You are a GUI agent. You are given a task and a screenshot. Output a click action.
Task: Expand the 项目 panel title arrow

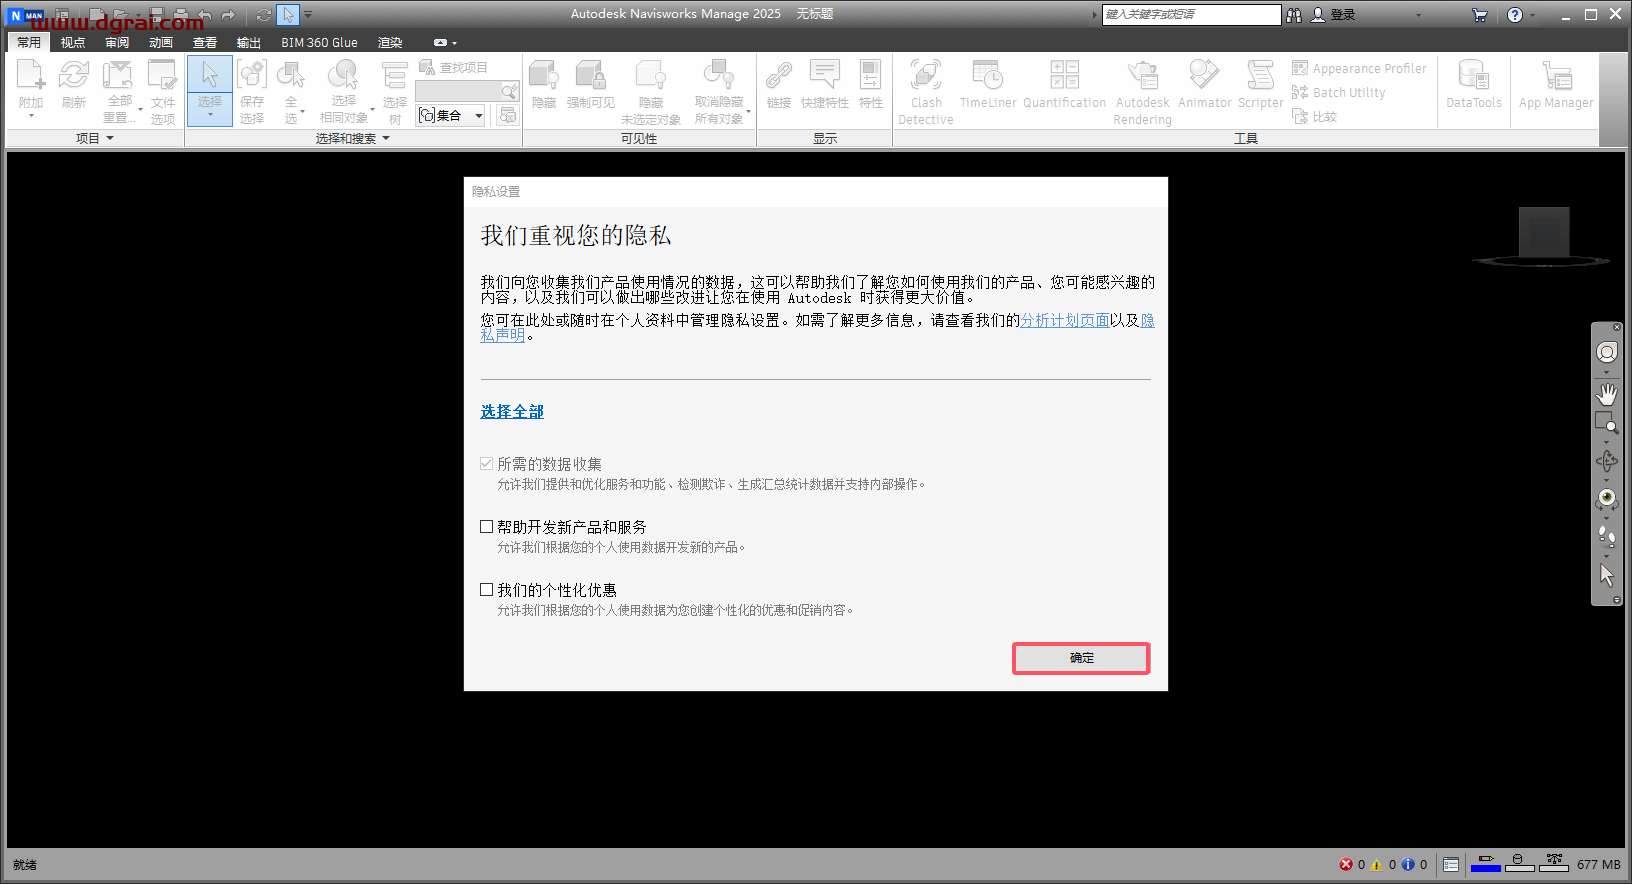(110, 138)
